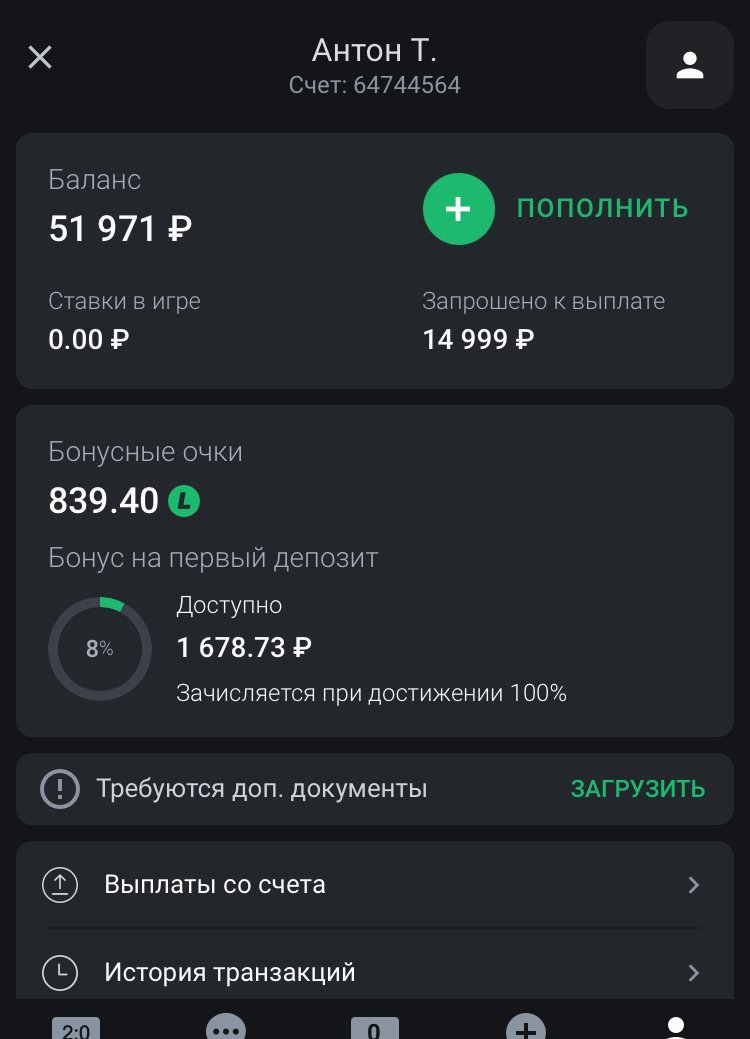
Task: Tap the exclamation warning icon
Action: click(x=60, y=789)
